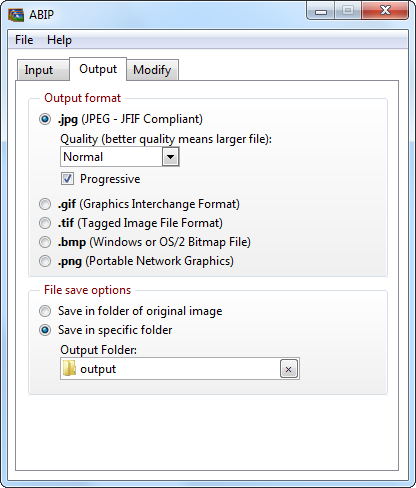416x488 pixels.
Task: Click the Normal quality combo box
Action: 120,157
